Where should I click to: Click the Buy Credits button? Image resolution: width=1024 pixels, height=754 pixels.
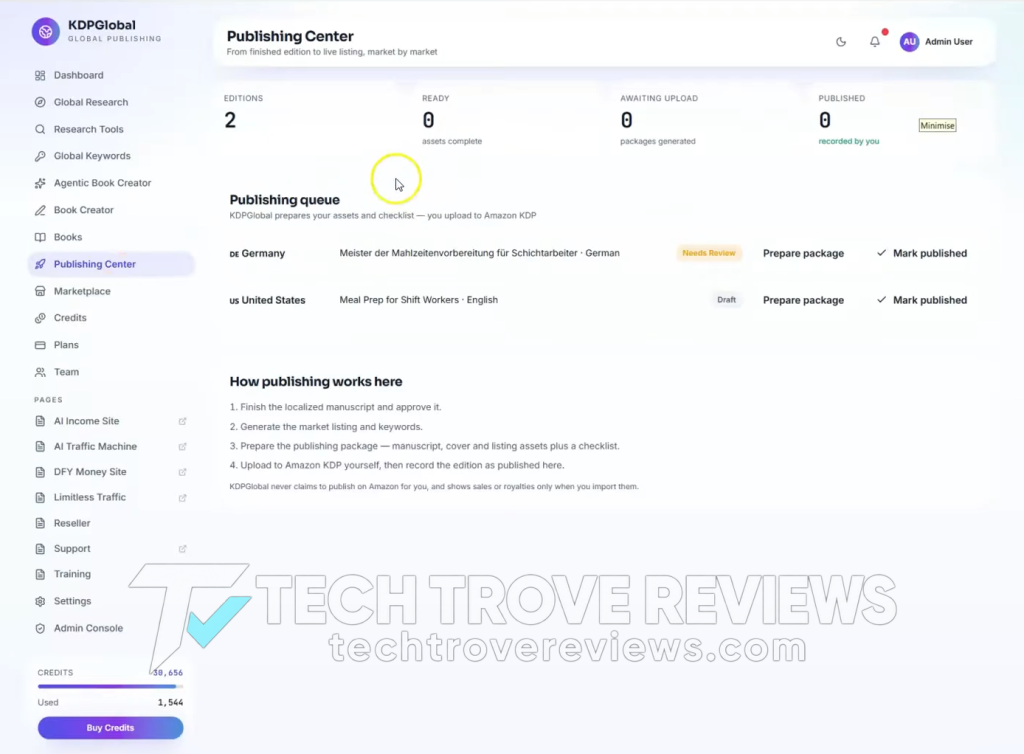point(110,728)
